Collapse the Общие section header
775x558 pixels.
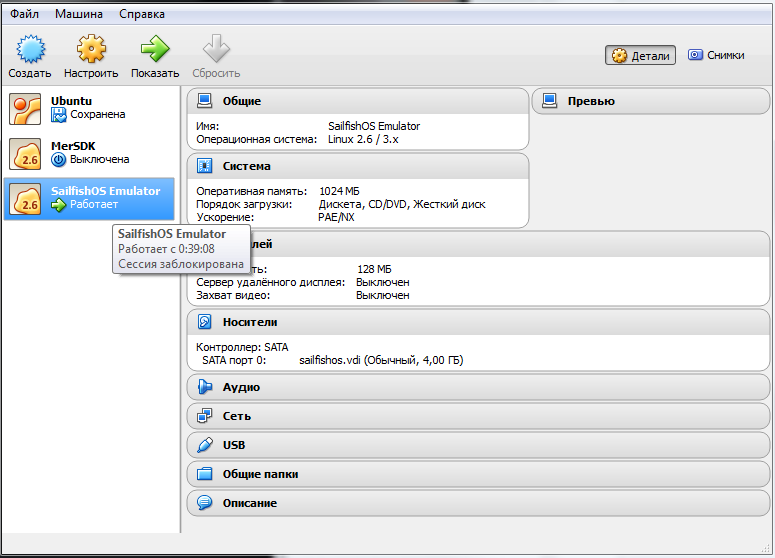point(358,101)
